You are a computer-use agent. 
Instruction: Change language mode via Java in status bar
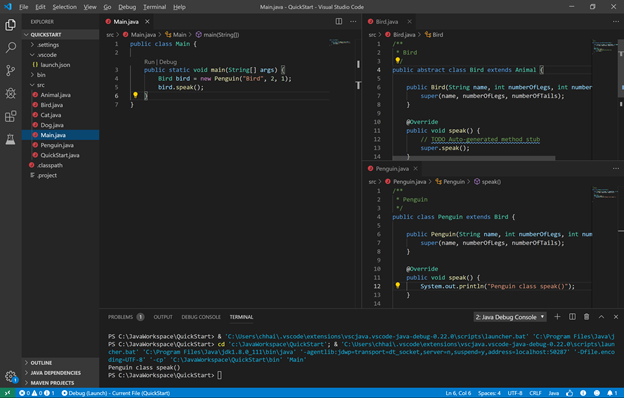coord(554,393)
